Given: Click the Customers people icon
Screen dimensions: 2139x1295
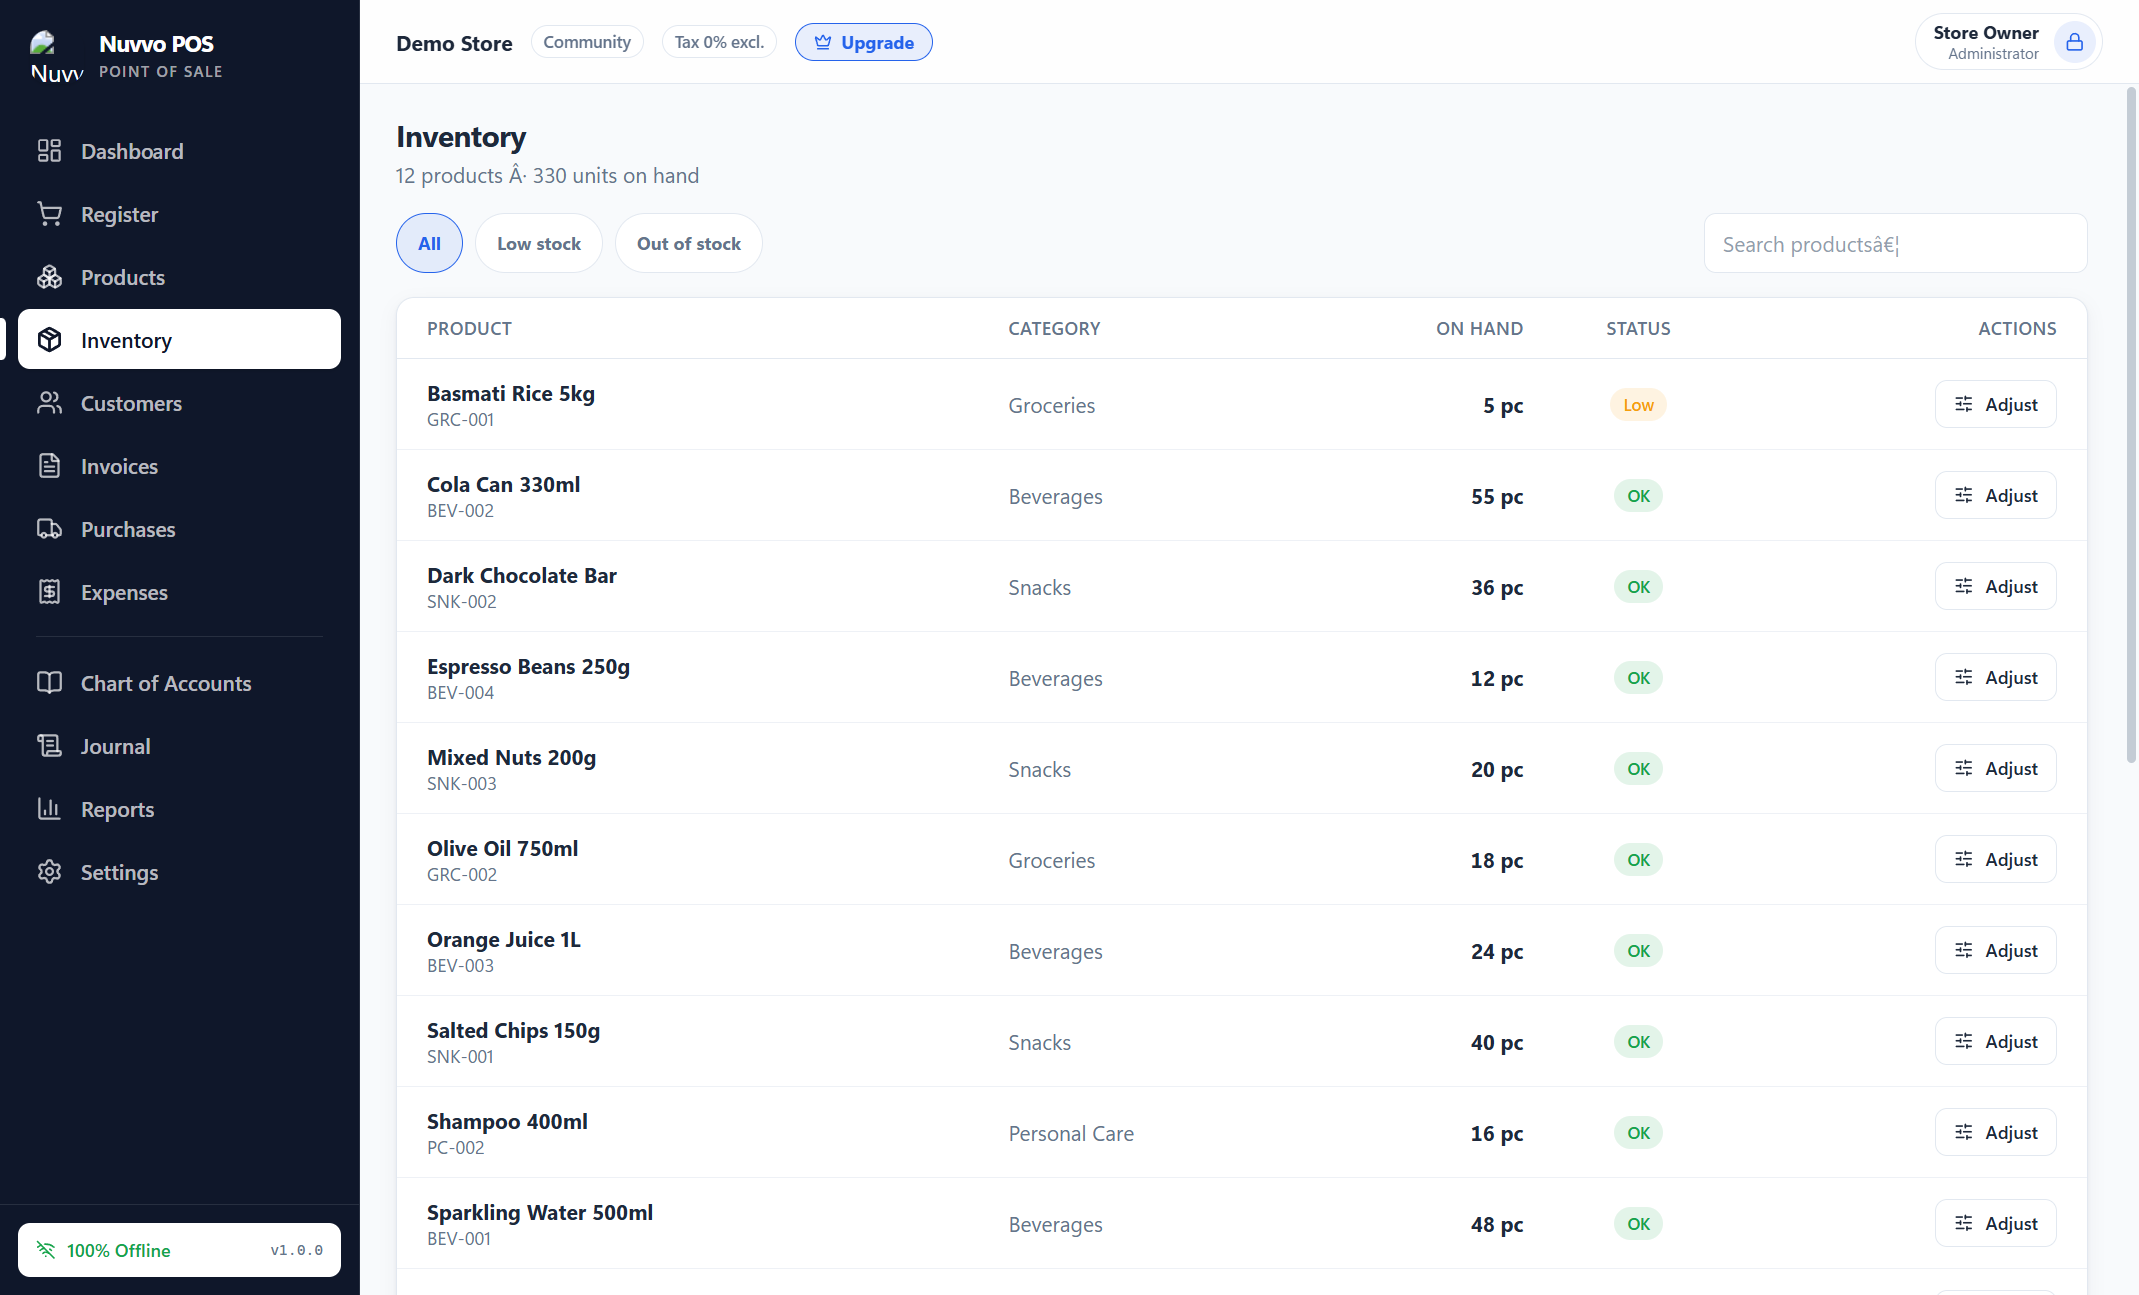Looking at the screenshot, I should 49,403.
